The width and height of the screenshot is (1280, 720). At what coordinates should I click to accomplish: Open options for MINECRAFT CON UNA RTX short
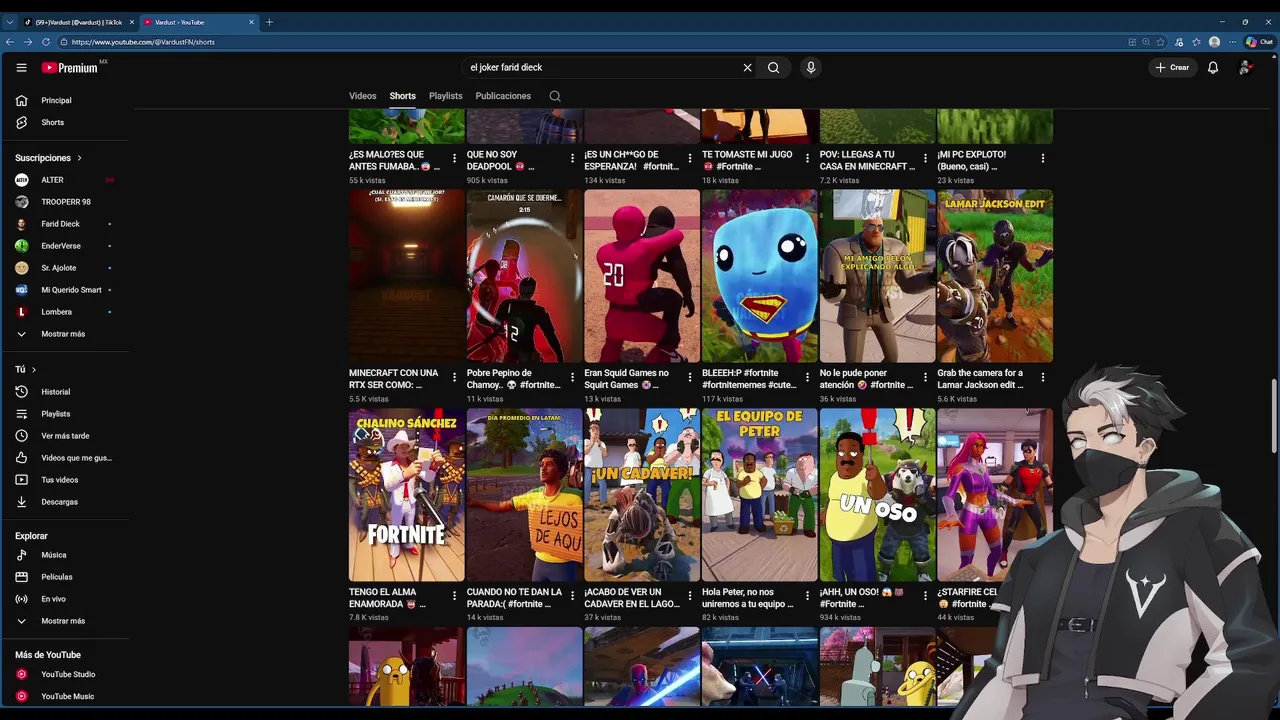[x=455, y=378]
